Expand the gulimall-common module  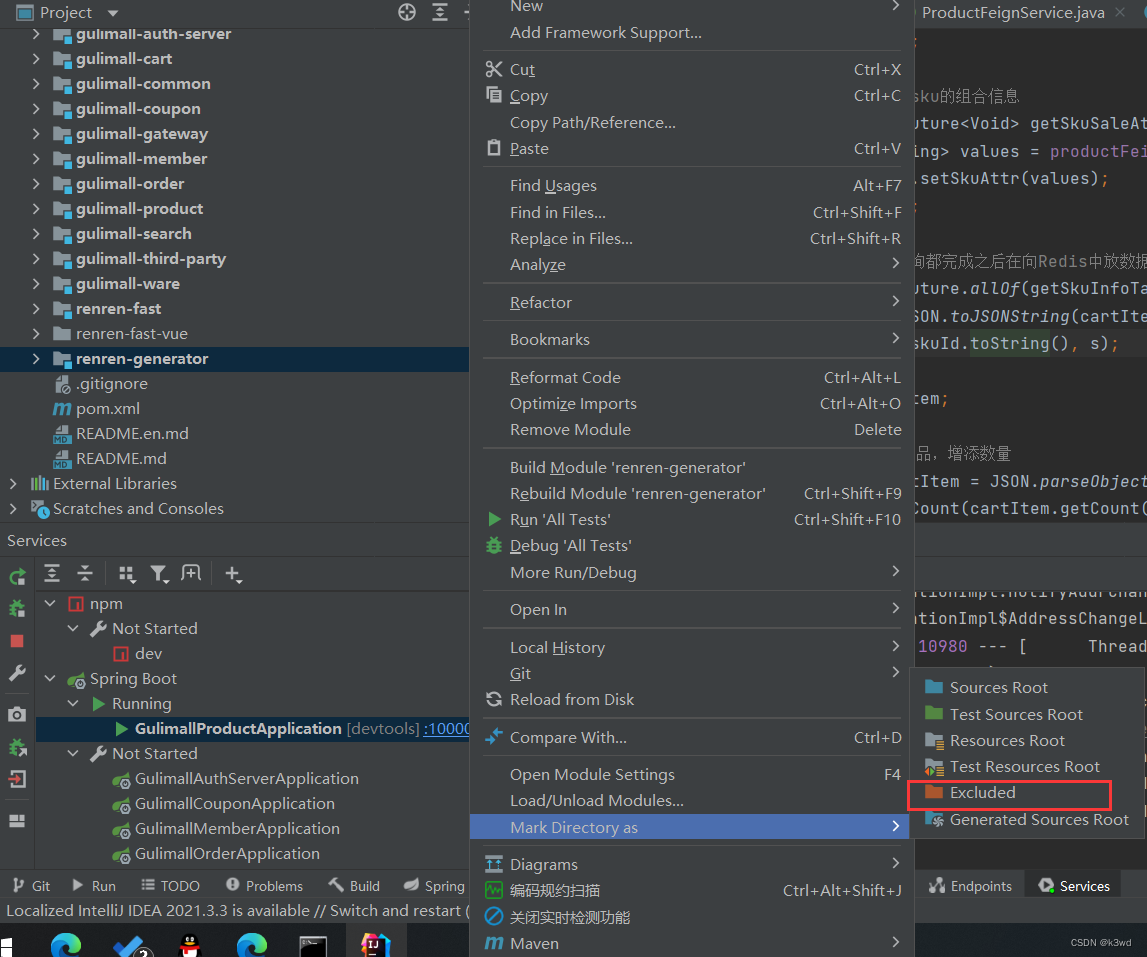(x=36, y=83)
